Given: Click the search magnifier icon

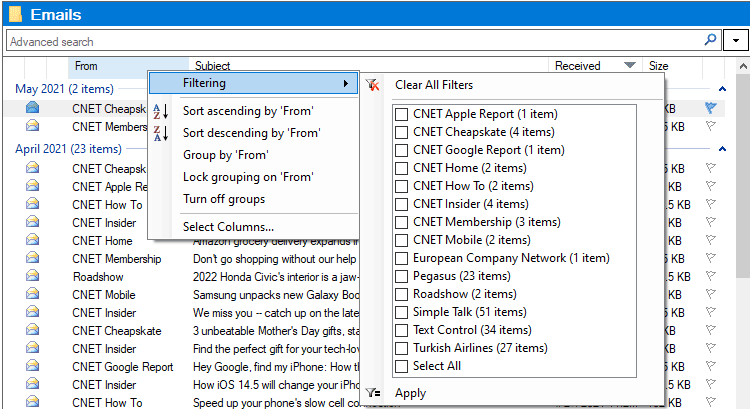Looking at the screenshot, I should pyautogui.click(x=711, y=41).
